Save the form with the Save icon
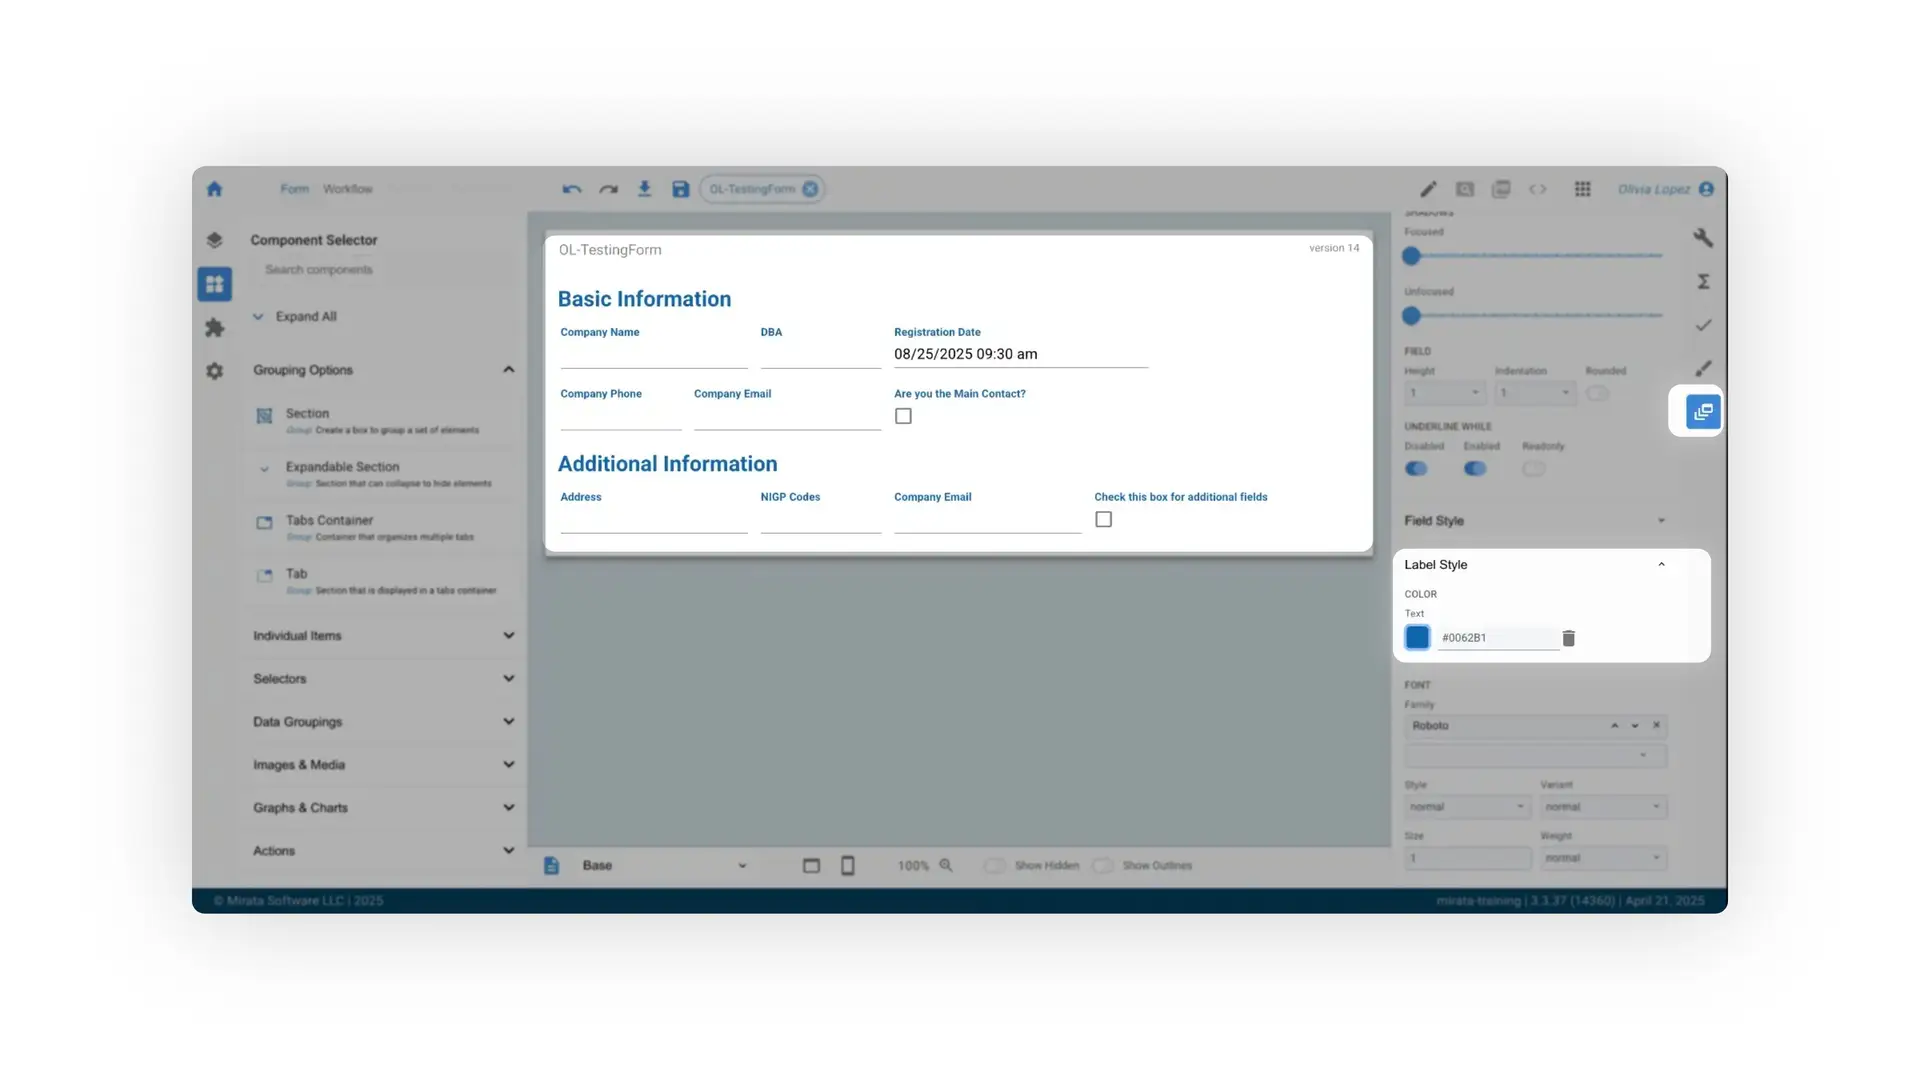The height and width of the screenshot is (1080, 1920). tap(680, 189)
